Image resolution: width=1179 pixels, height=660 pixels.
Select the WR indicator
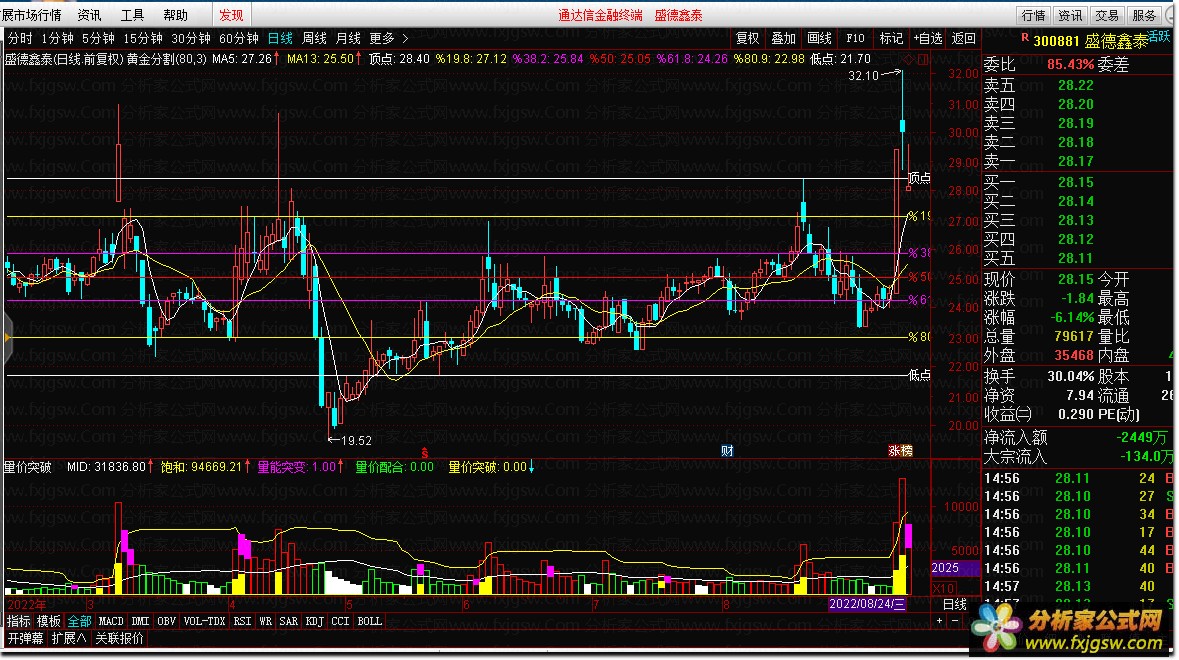pyautogui.click(x=265, y=622)
